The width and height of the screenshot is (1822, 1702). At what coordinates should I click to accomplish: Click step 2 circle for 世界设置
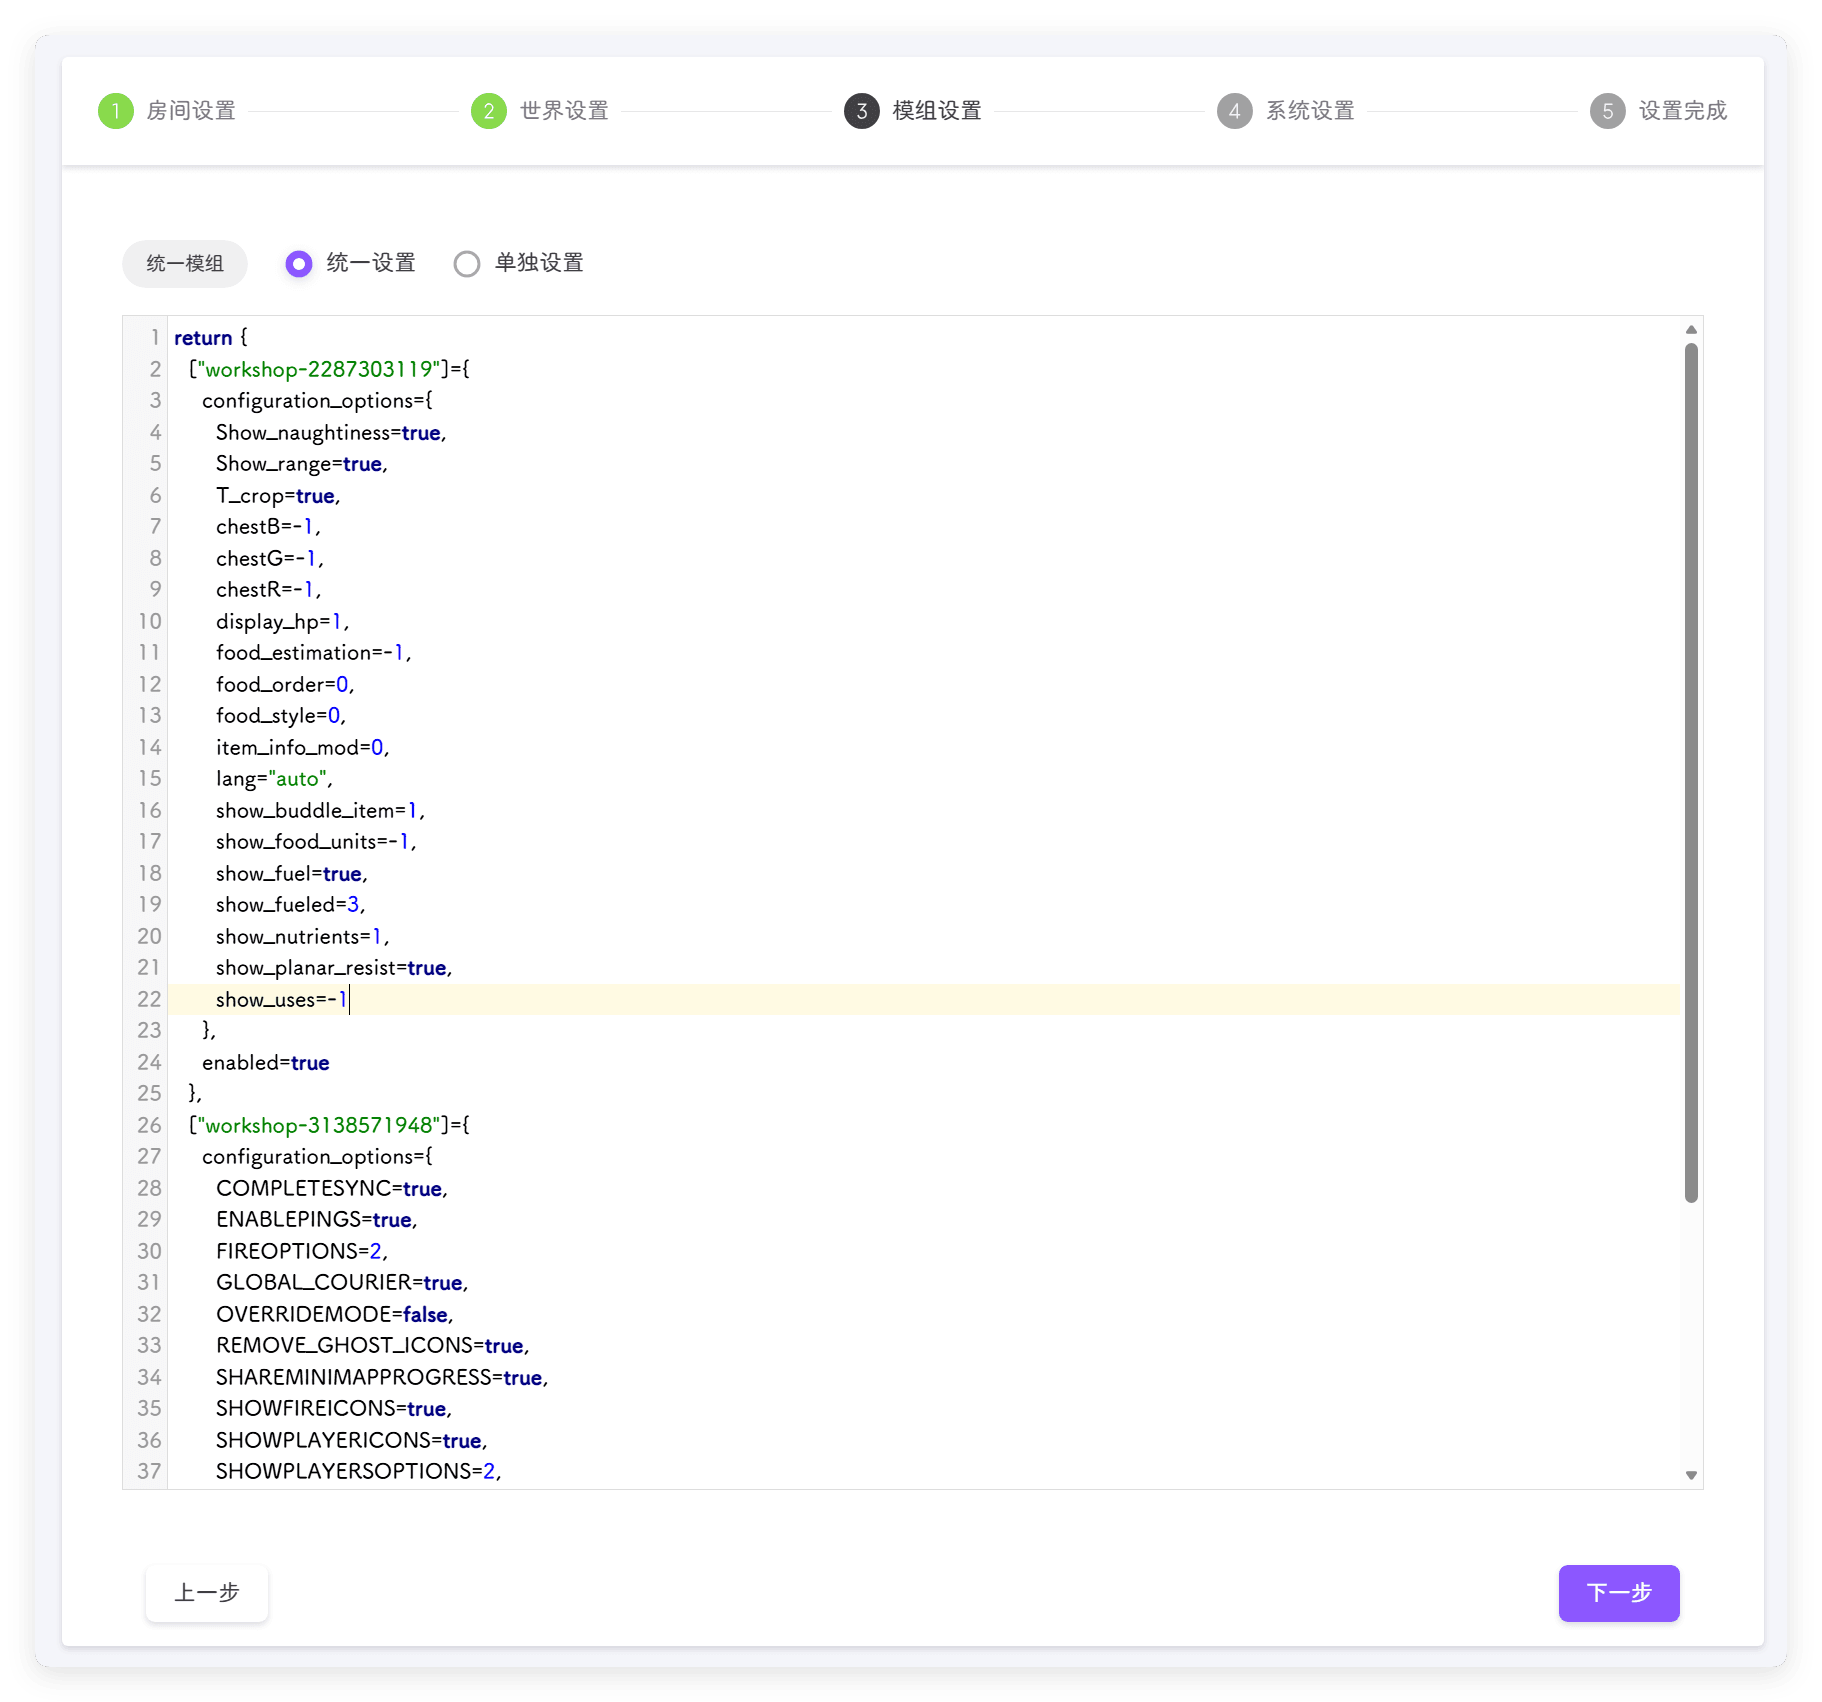(x=489, y=111)
